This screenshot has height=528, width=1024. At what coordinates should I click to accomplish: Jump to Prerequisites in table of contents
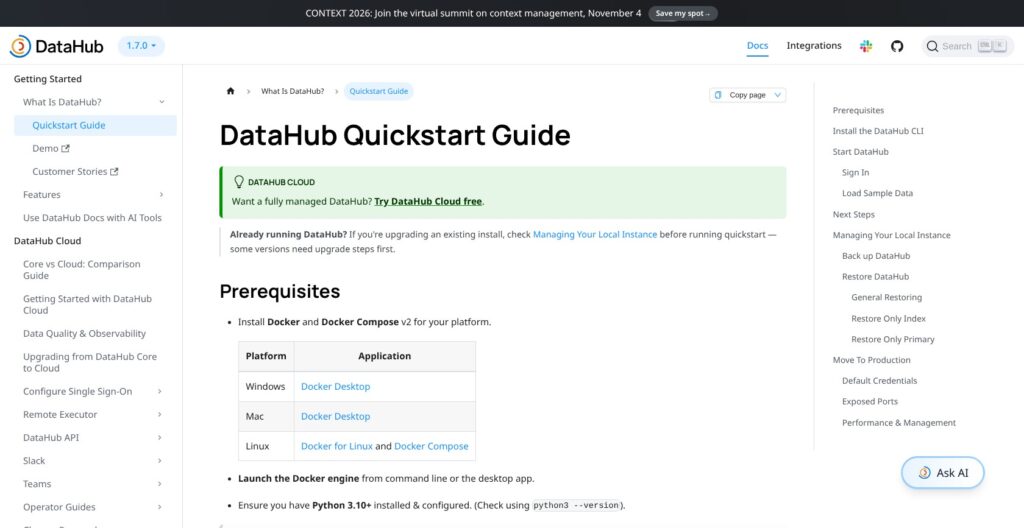click(858, 110)
